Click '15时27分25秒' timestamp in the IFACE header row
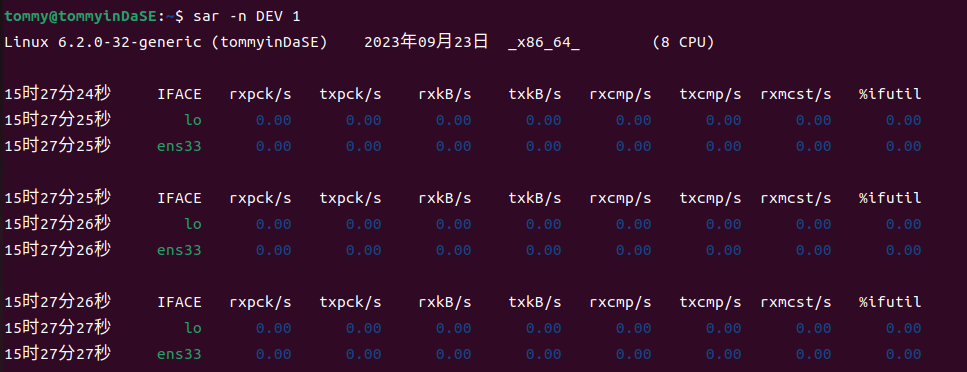Image resolution: width=967 pixels, height=372 pixels. click(x=57, y=197)
